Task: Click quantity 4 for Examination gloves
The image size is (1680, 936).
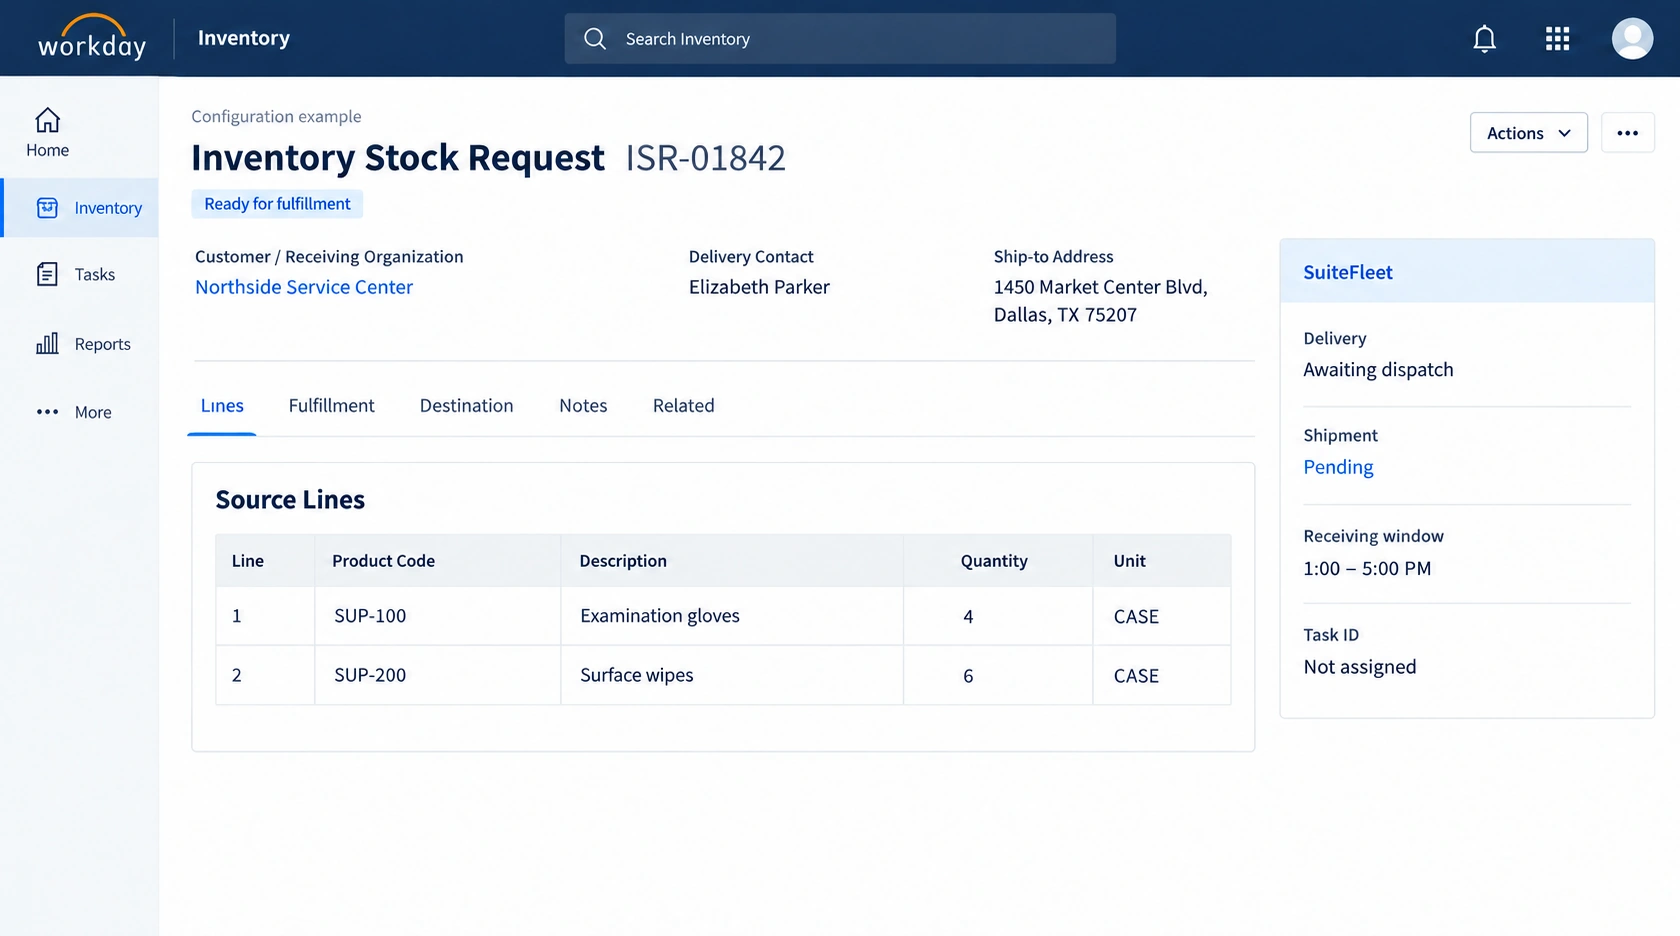Action: click(x=968, y=617)
